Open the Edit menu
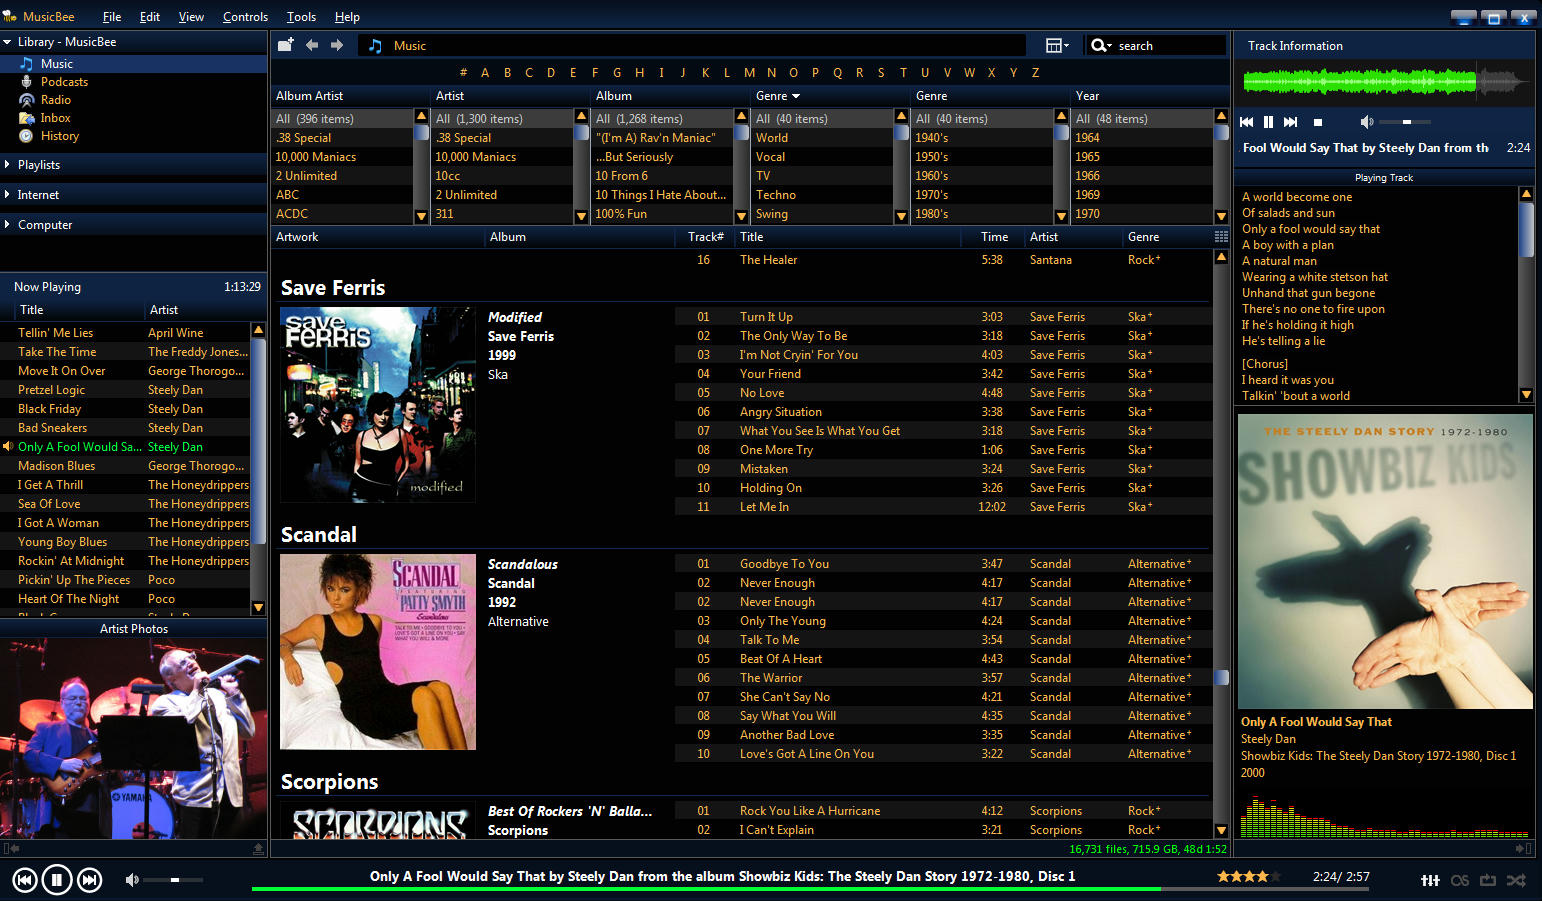The width and height of the screenshot is (1542, 901). point(150,17)
